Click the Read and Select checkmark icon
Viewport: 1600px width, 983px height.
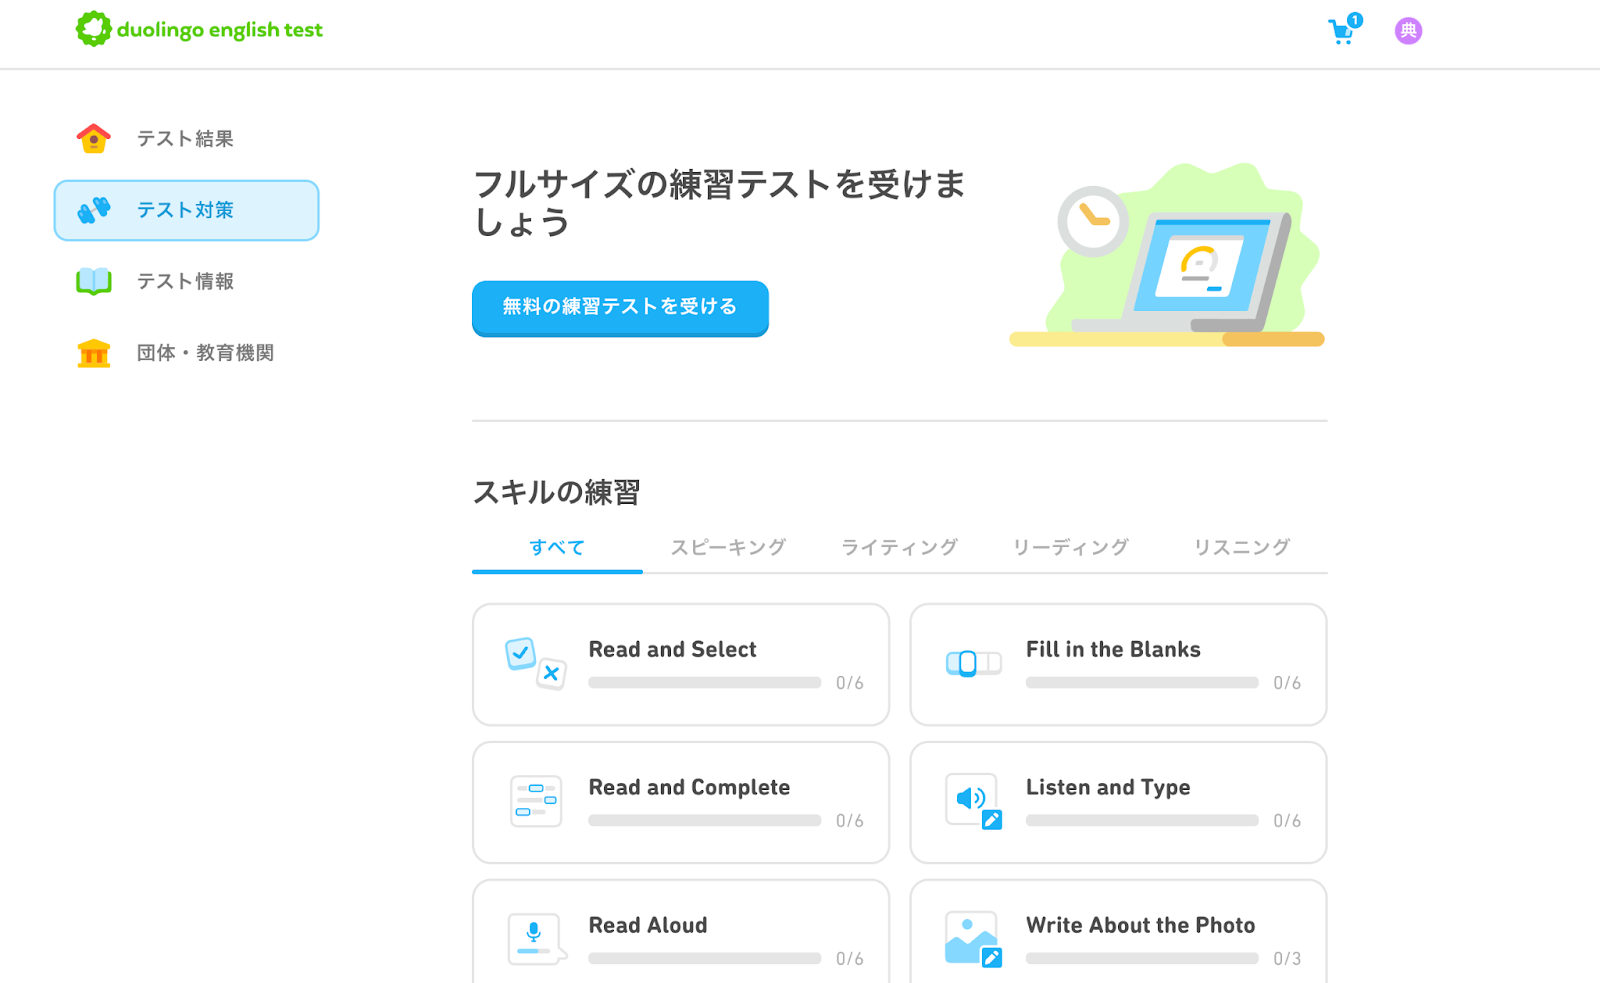pyautogui.click(x=535, y=663)
